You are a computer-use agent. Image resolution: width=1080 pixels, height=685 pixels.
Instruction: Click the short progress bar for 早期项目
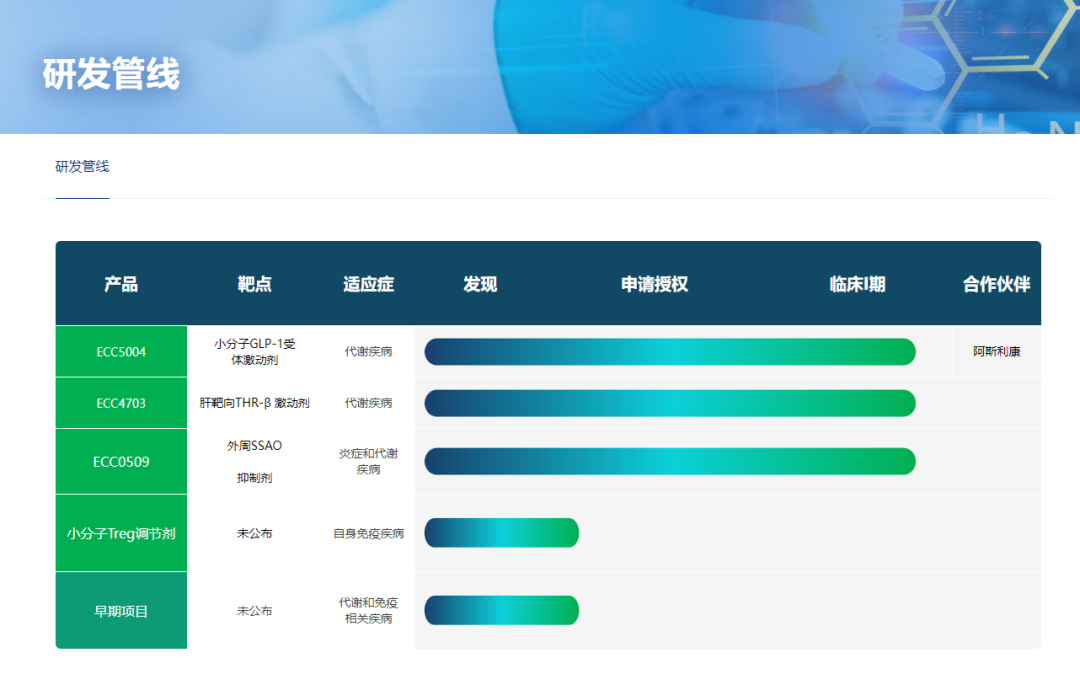pyautogui.click(x=501, y=610)
